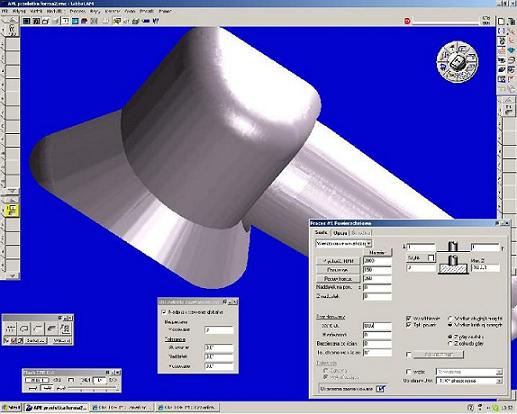The image size is (517, 414).
Task: Switch to the second tab of the milling dialog
Action: tap(340, 233)
